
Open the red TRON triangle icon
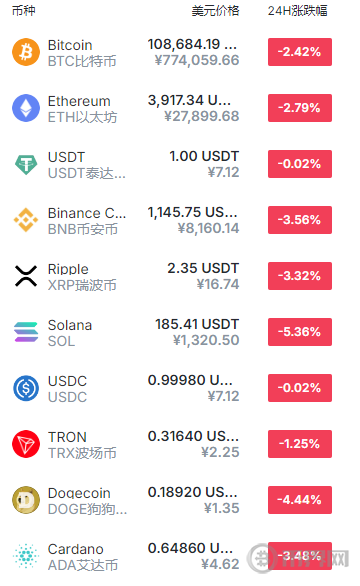pos(26,444)
